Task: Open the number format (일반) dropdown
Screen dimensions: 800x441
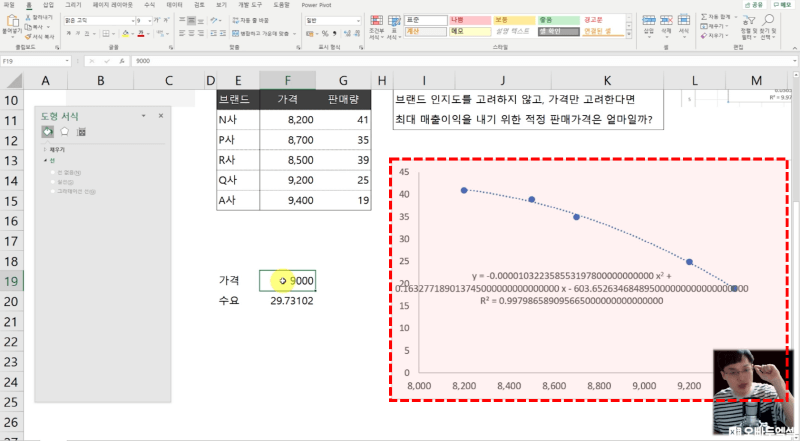Action: tap(358, 20)
